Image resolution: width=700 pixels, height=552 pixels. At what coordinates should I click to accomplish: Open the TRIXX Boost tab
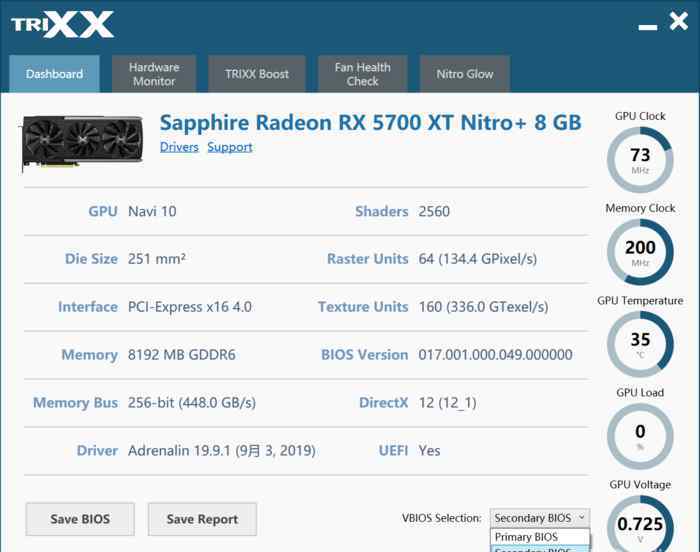(257, 74)
